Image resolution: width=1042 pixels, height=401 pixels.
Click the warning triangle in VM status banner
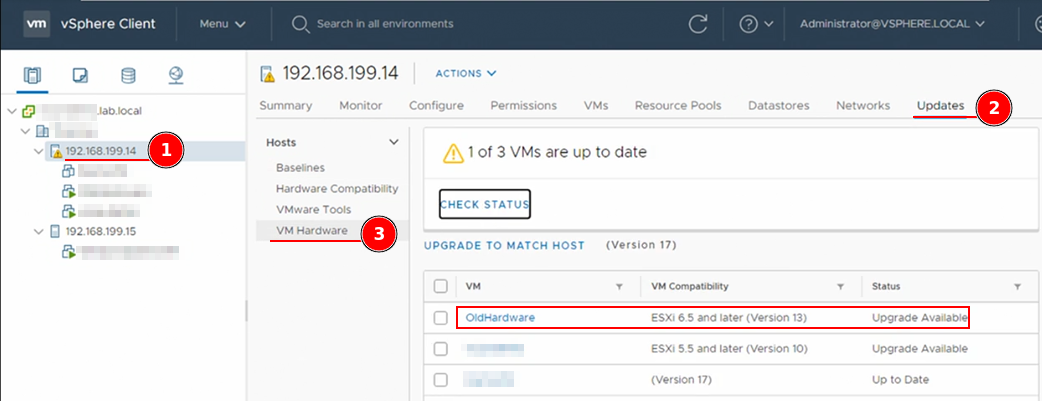[x=453, y=153]
